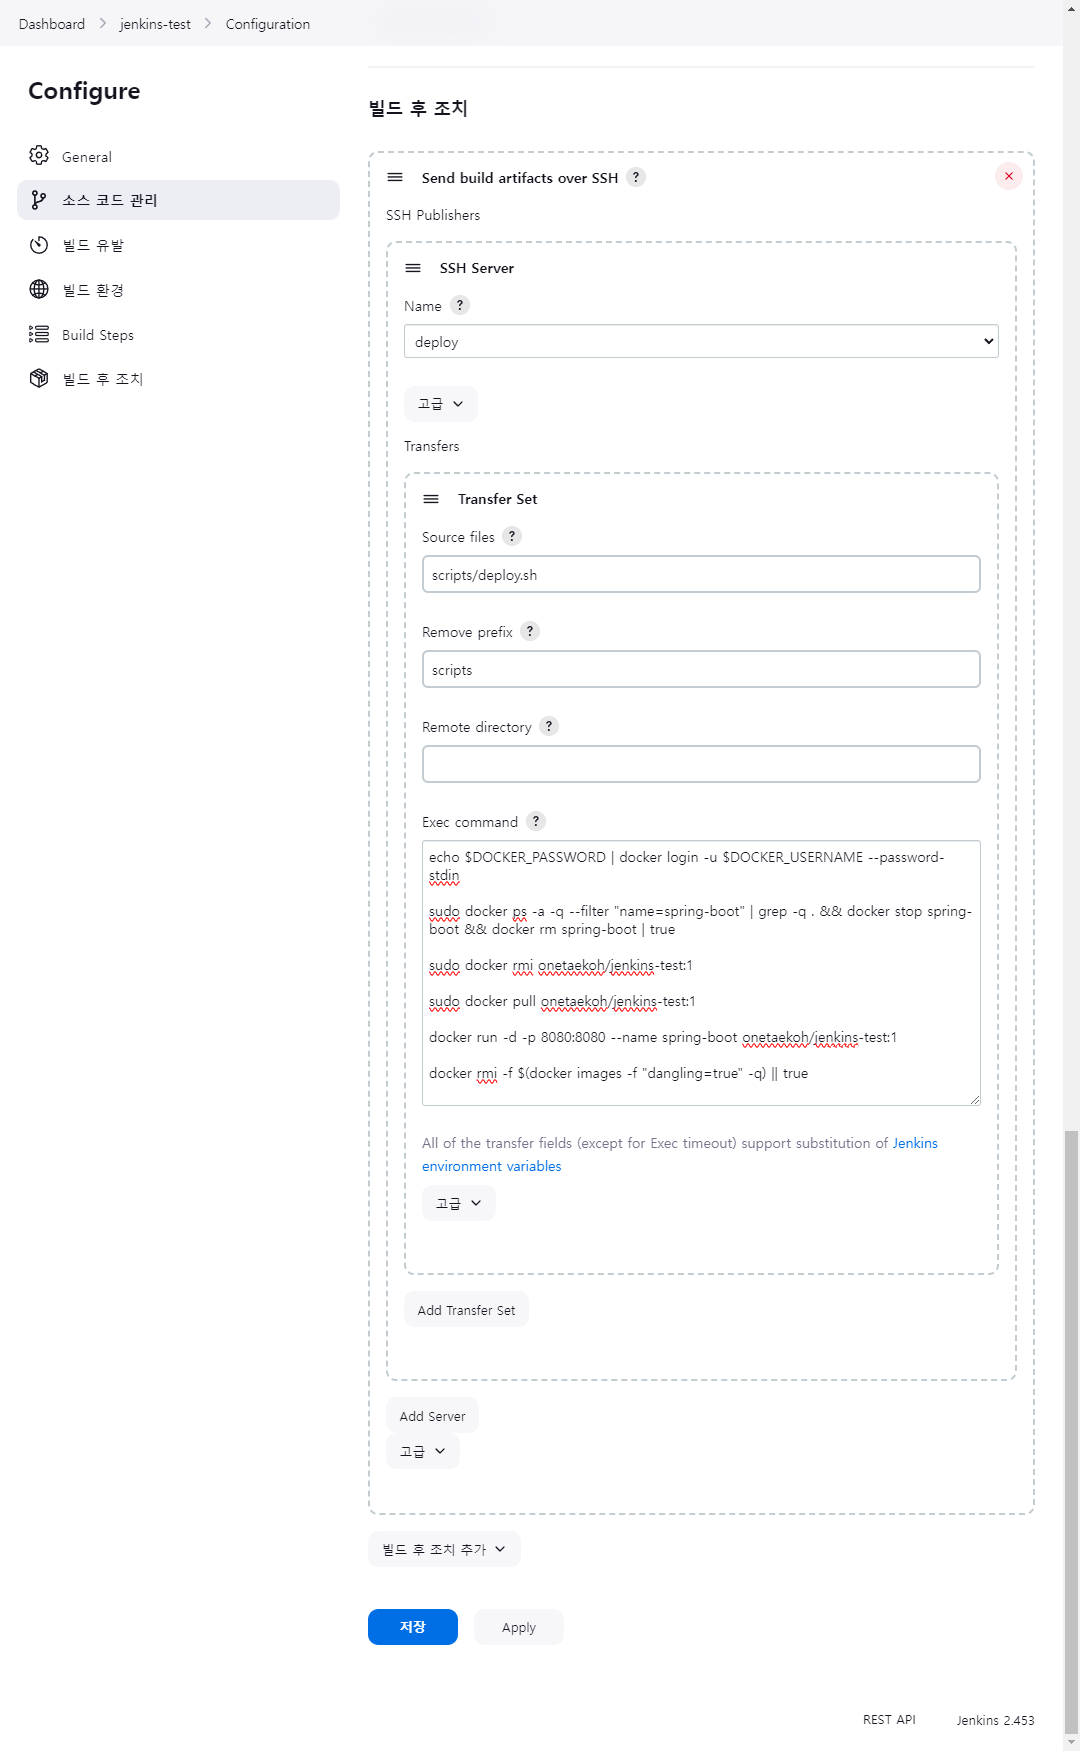Viewport: 1080px width, 1751px height.
Task: Click the post-build actions box icon
Action: (x=39, y=378)
